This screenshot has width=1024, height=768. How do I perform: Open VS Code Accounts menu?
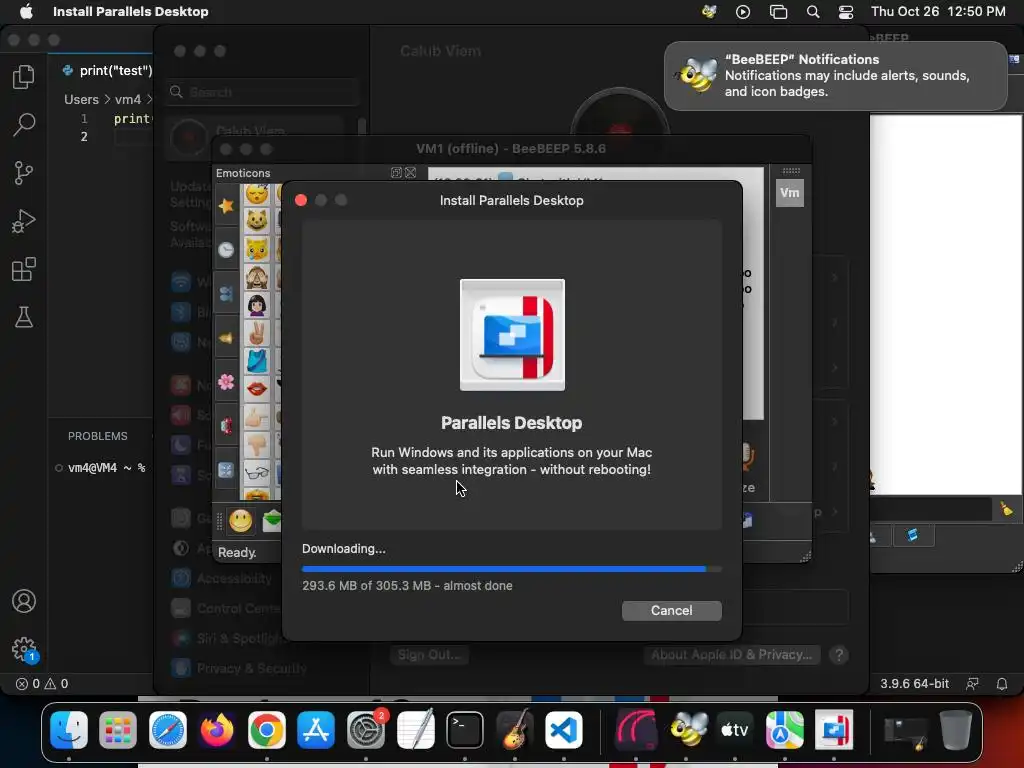pyautogui.click(x=24, y=601)
